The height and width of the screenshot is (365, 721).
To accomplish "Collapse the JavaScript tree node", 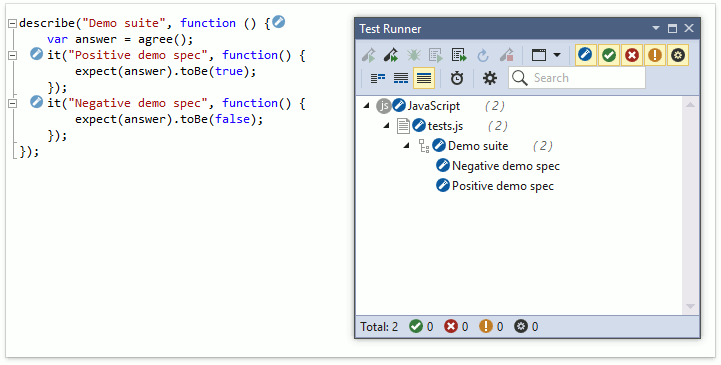I will click(x=366, y=106).
